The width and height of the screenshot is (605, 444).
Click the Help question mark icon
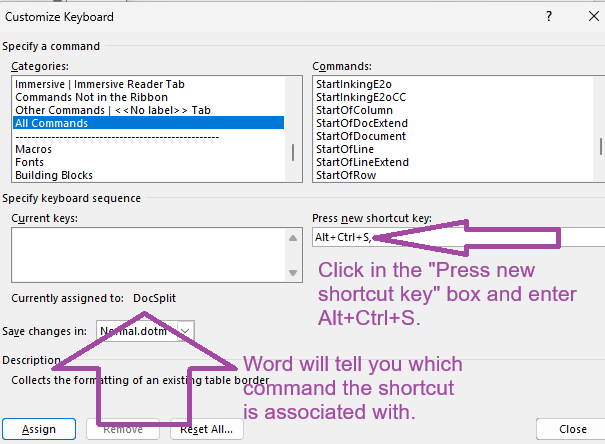(x=549, y=16)
